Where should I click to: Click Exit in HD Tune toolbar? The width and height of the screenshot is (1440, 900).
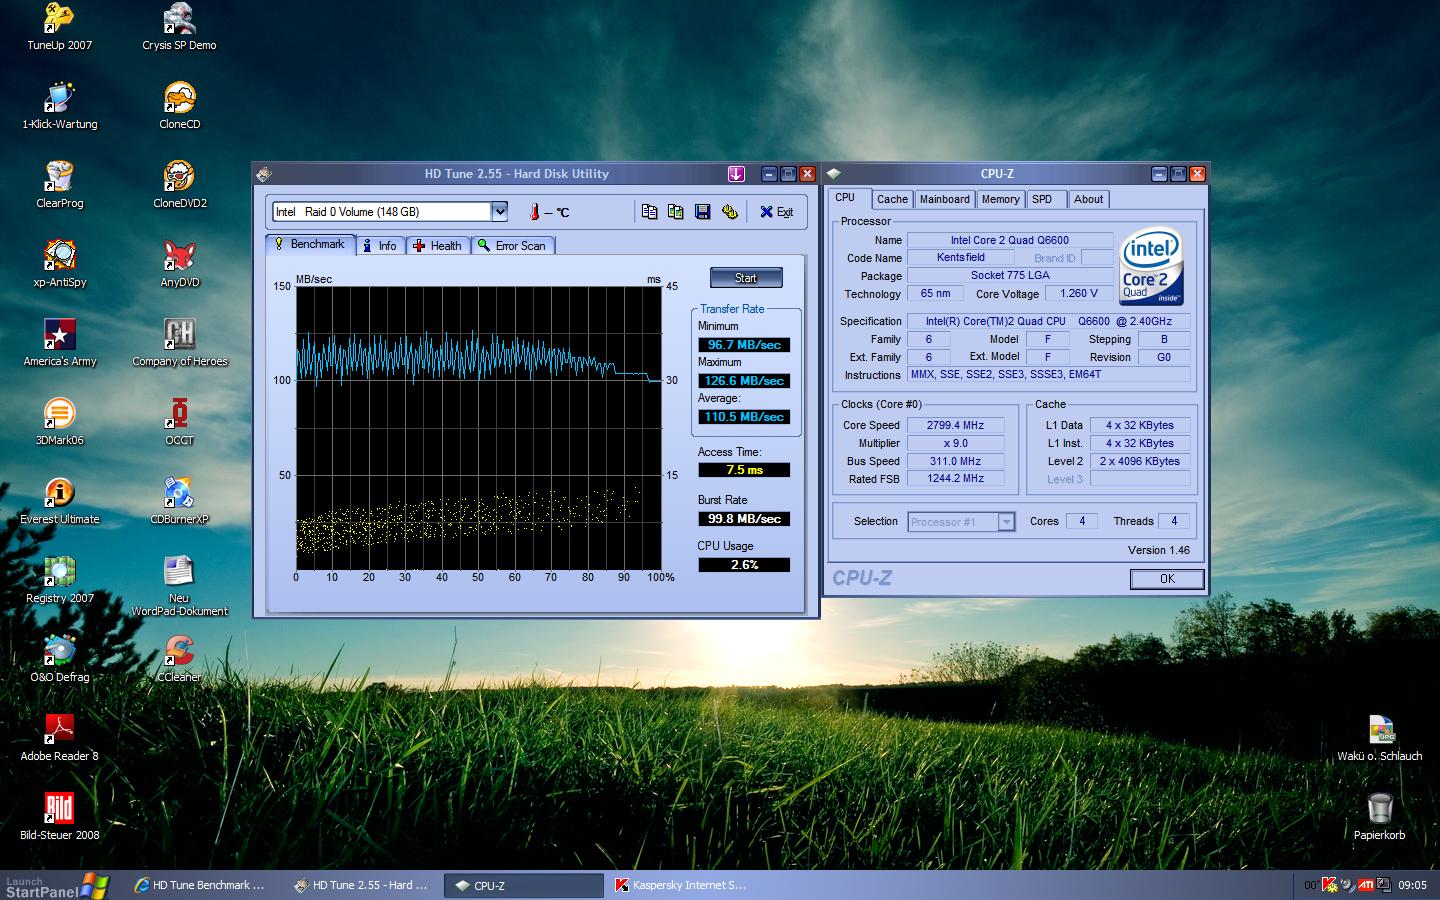(x=776, y=212)
